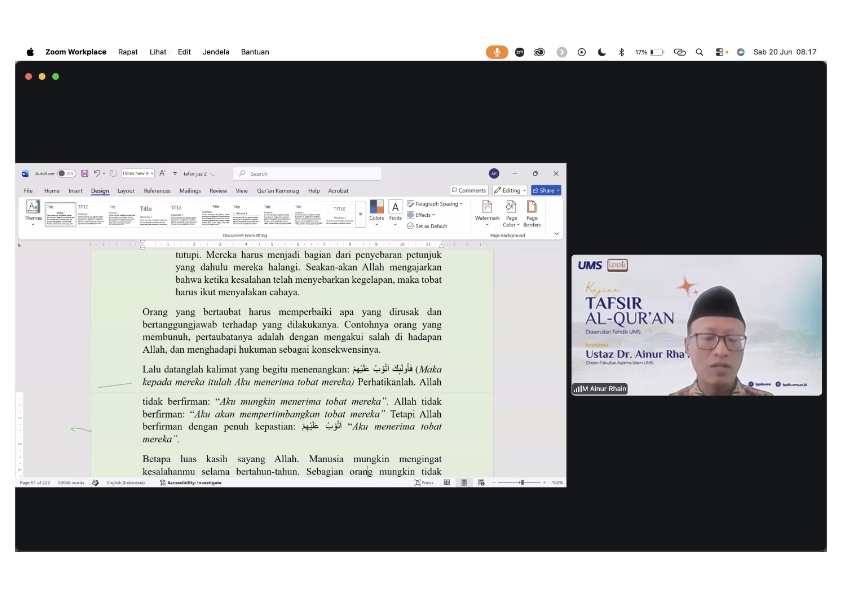The width and height of the screenshot is (842, 595).
Task: Toggle the Zoom microphone mute button
Action: point(497,52)
